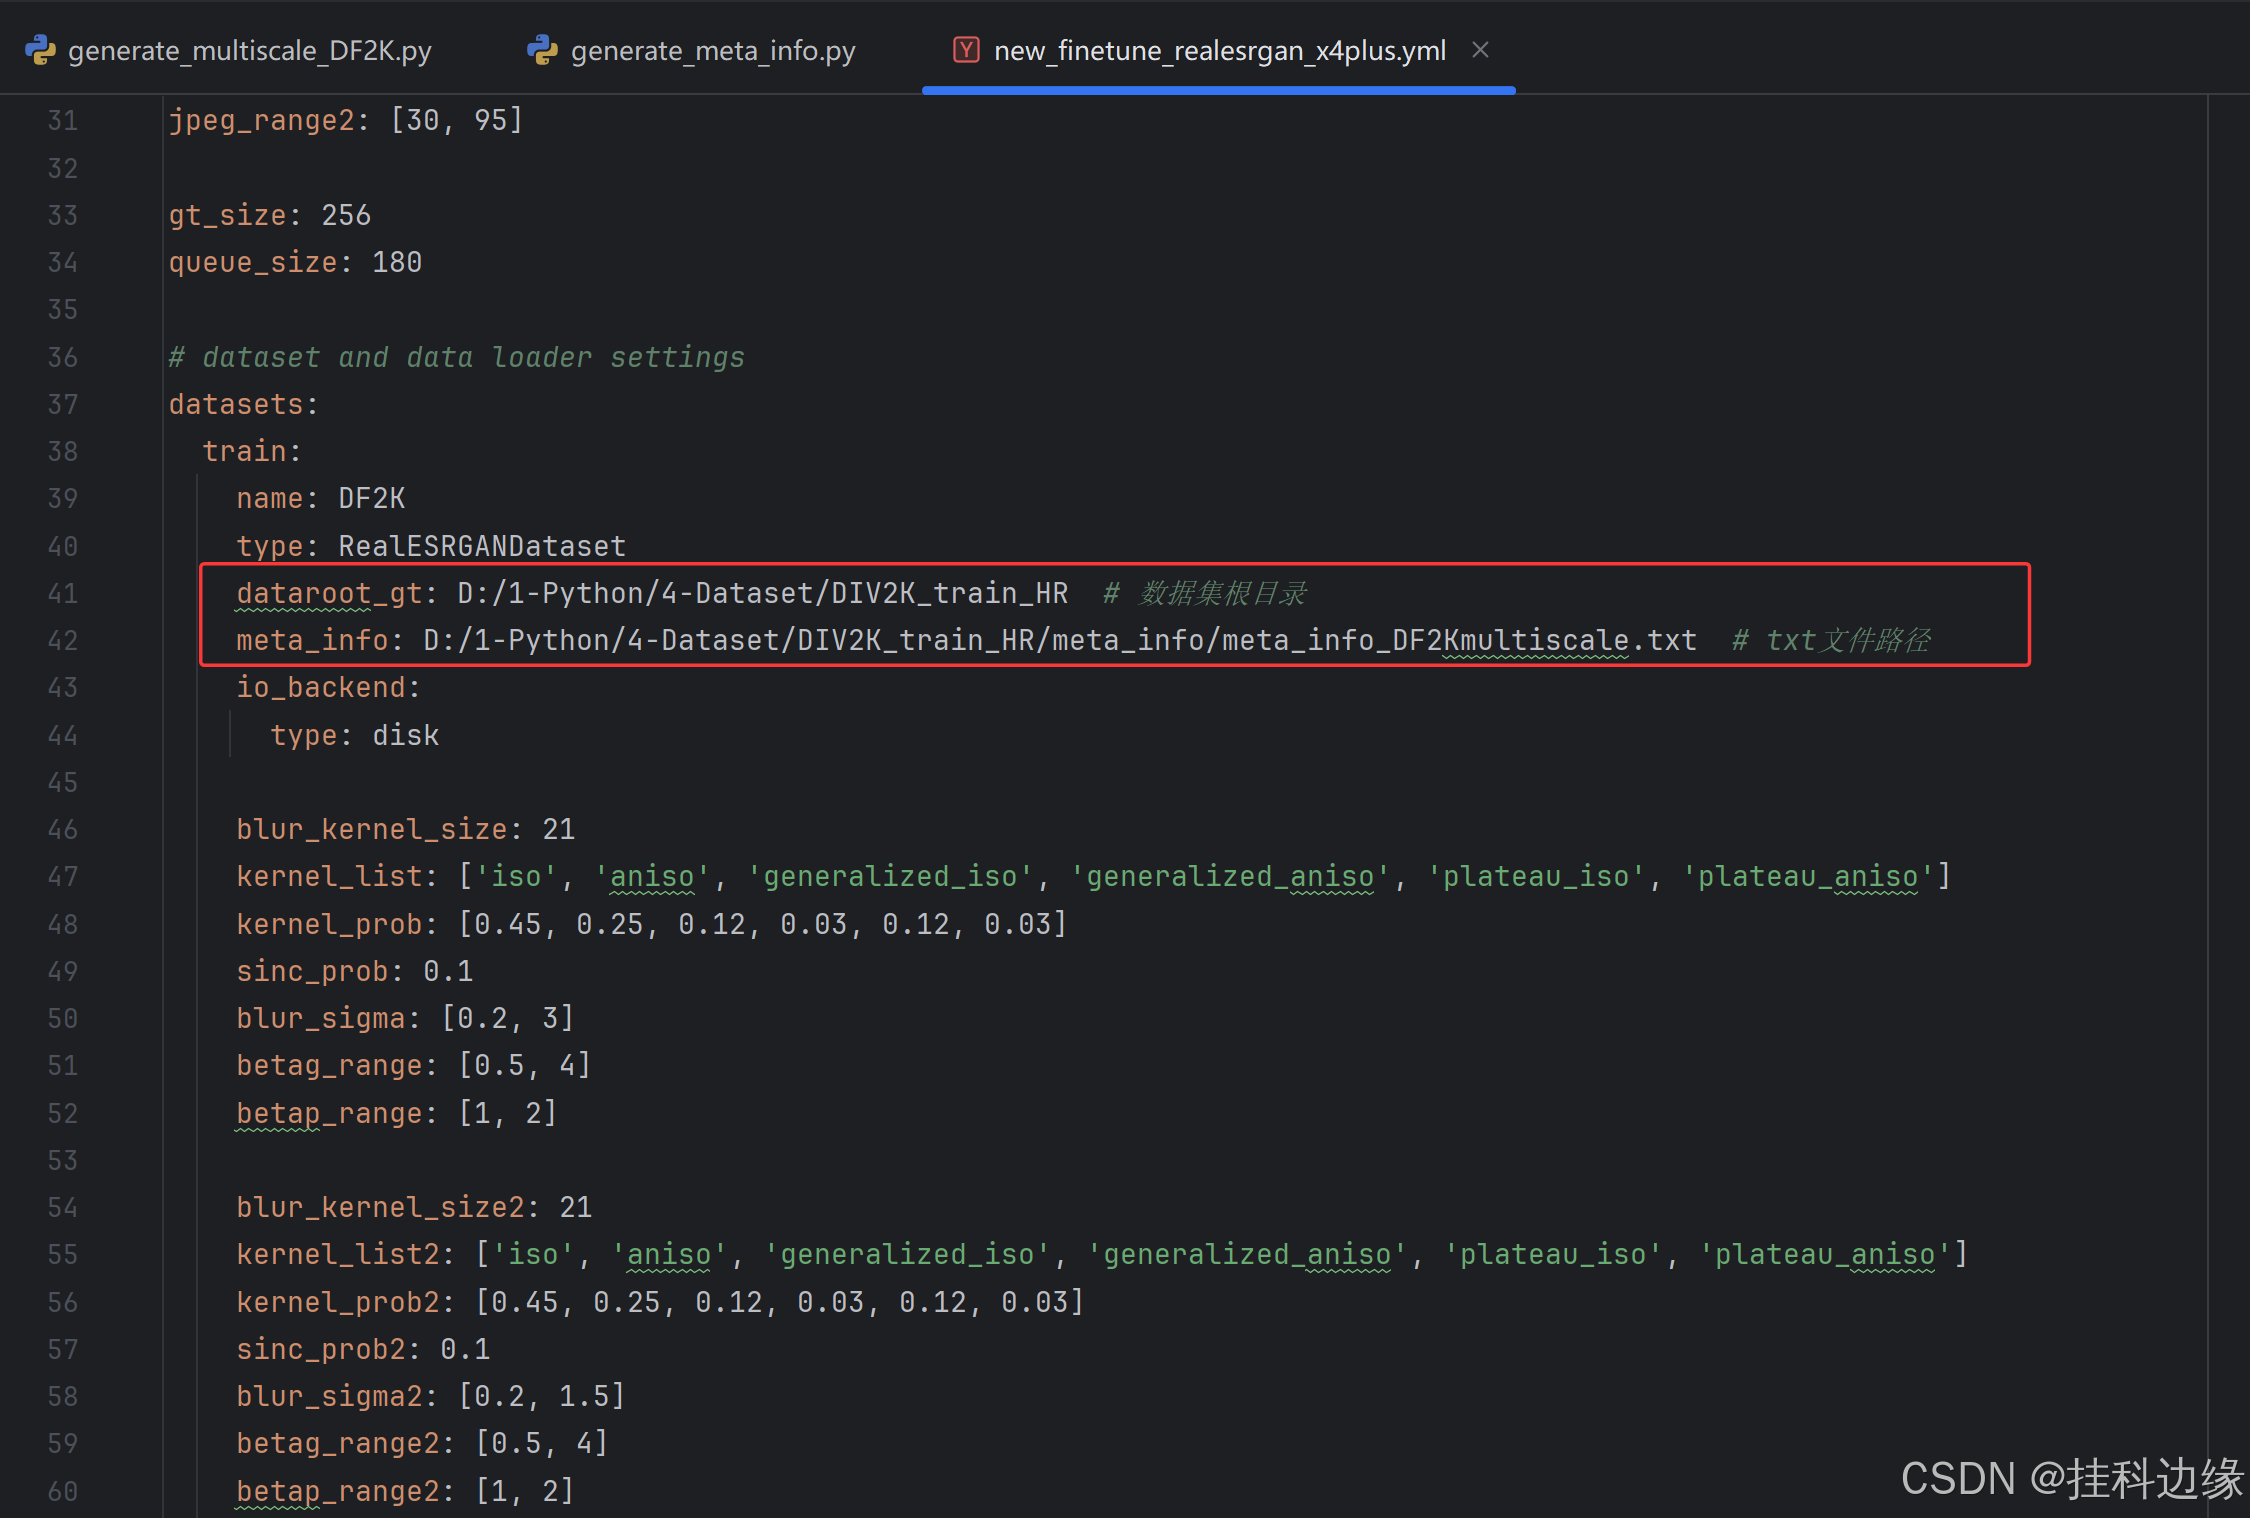
Task: Click the DIV2K_train_HR path on line 41
Action: pos(949,593)
